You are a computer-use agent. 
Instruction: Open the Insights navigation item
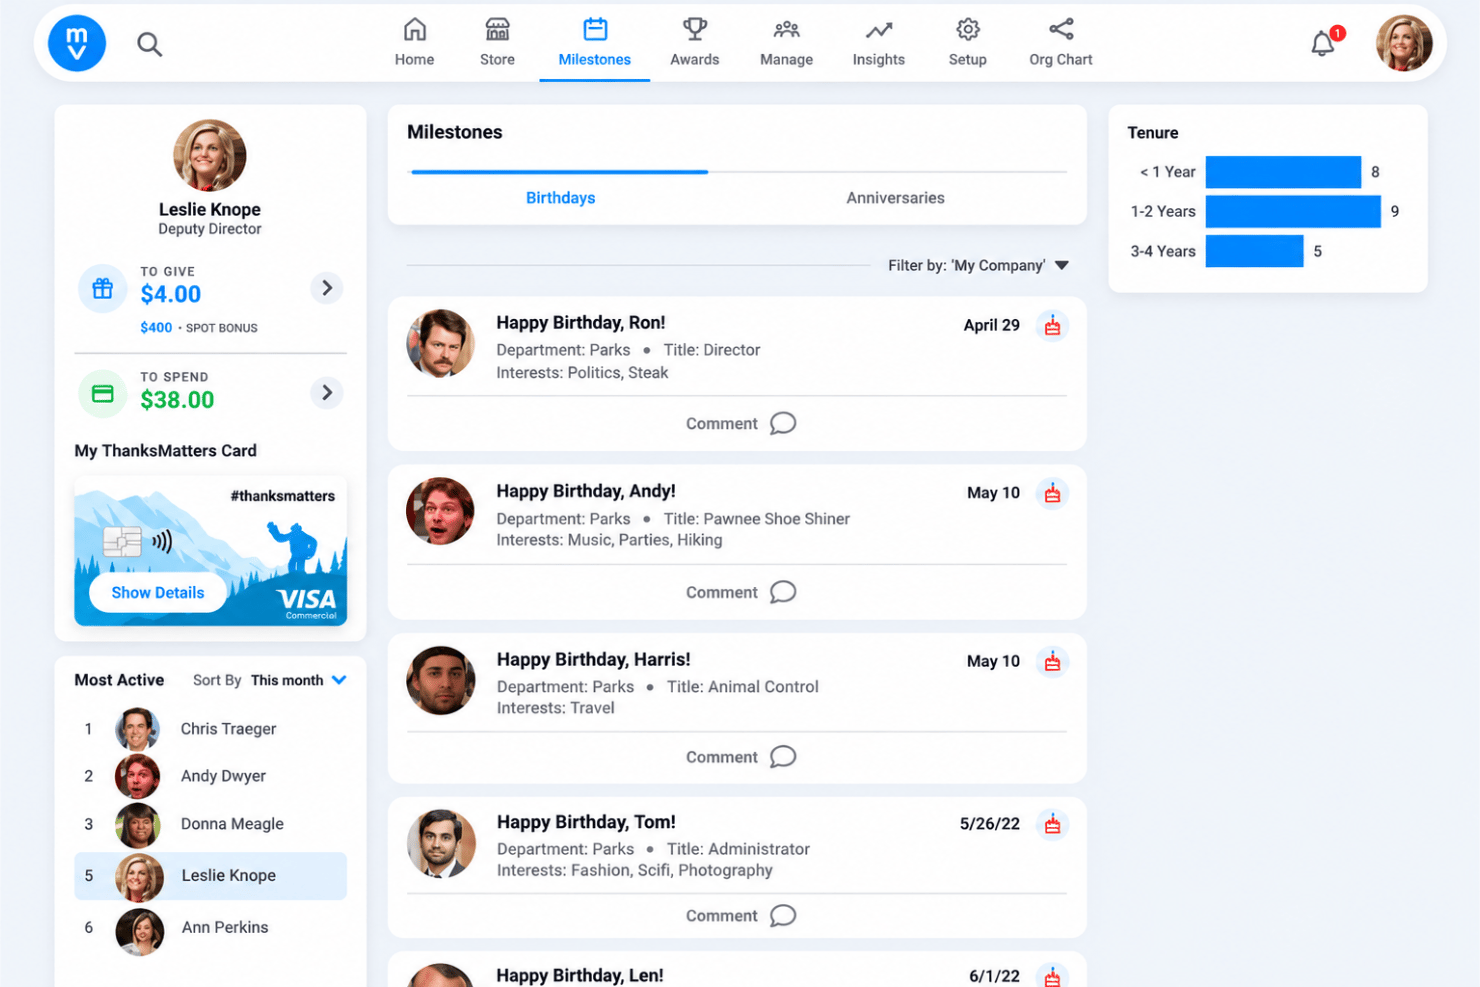click(879, 43)
